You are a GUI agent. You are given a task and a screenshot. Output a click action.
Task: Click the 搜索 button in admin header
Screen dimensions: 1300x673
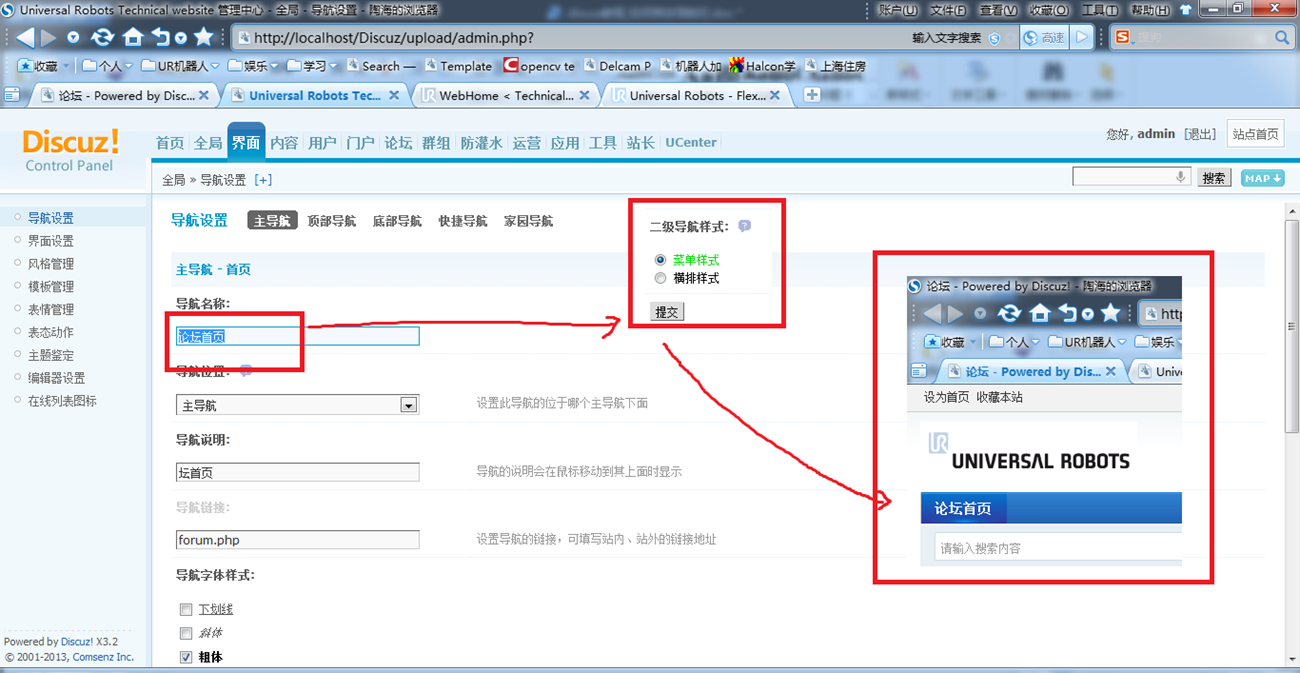(x=1214, y=178)
